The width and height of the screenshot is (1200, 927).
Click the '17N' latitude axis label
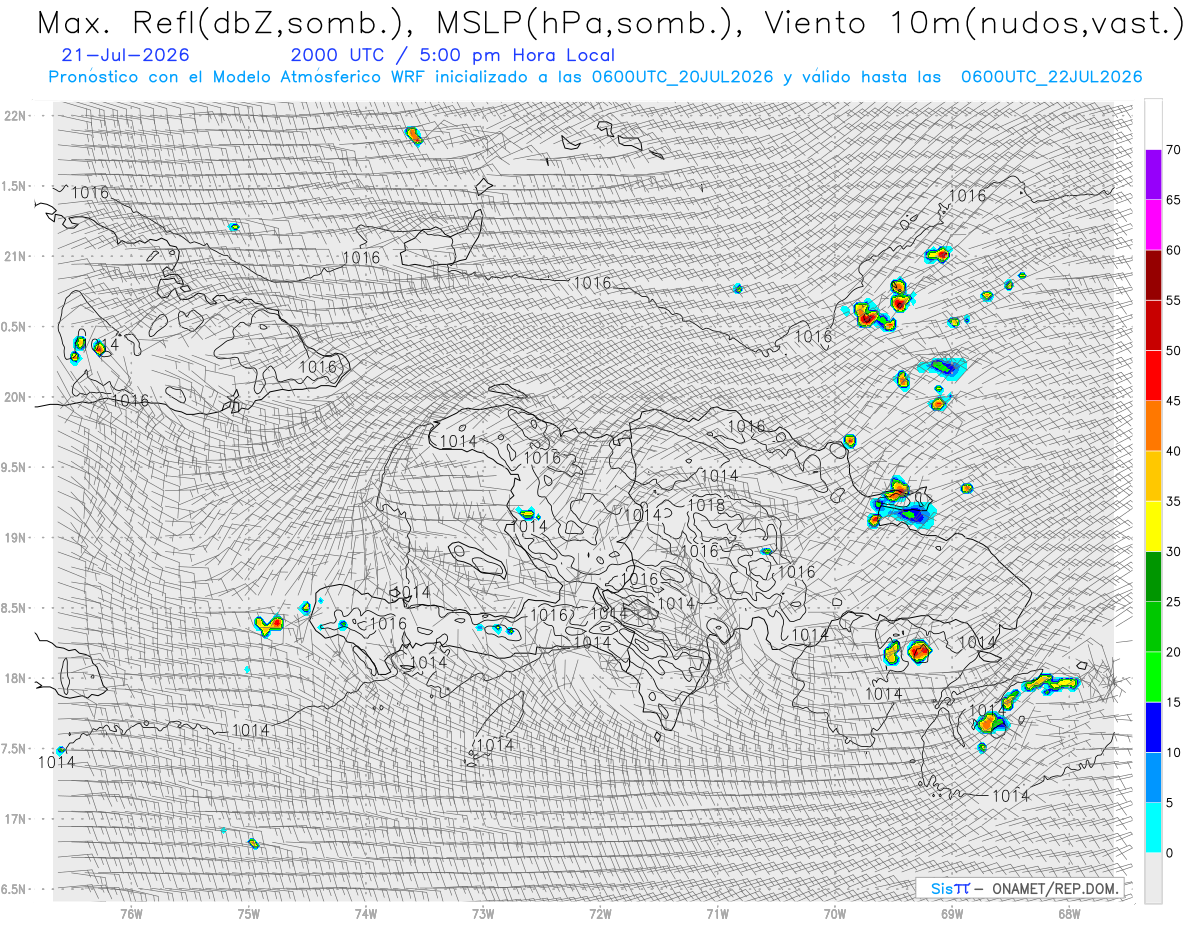click(15, 819)
